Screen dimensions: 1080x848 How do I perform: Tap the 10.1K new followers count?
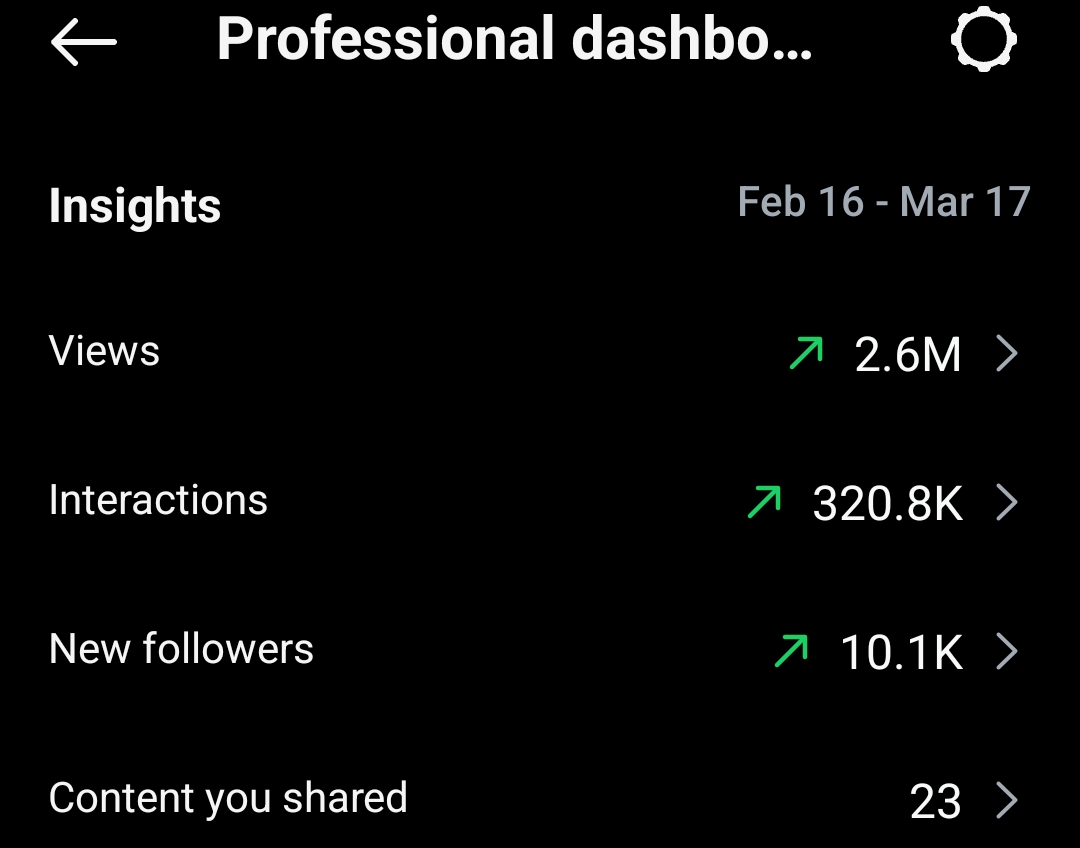click(x=902, y=653)
